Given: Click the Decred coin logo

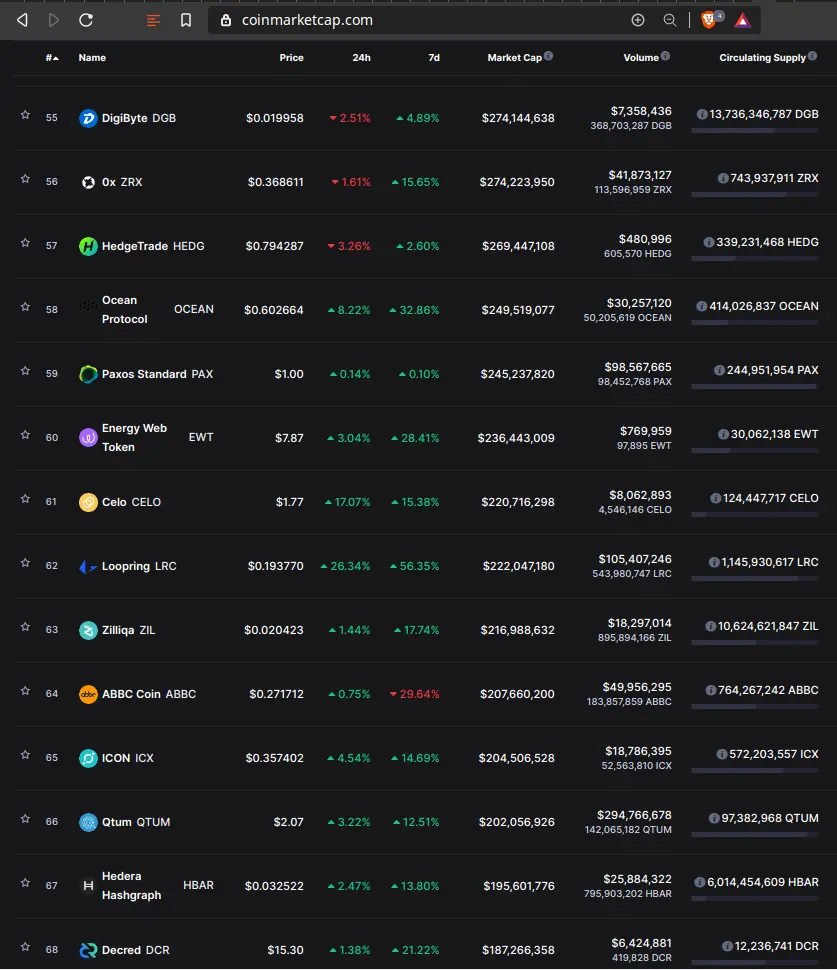Looking at the screenshot, I should [88, 950].
